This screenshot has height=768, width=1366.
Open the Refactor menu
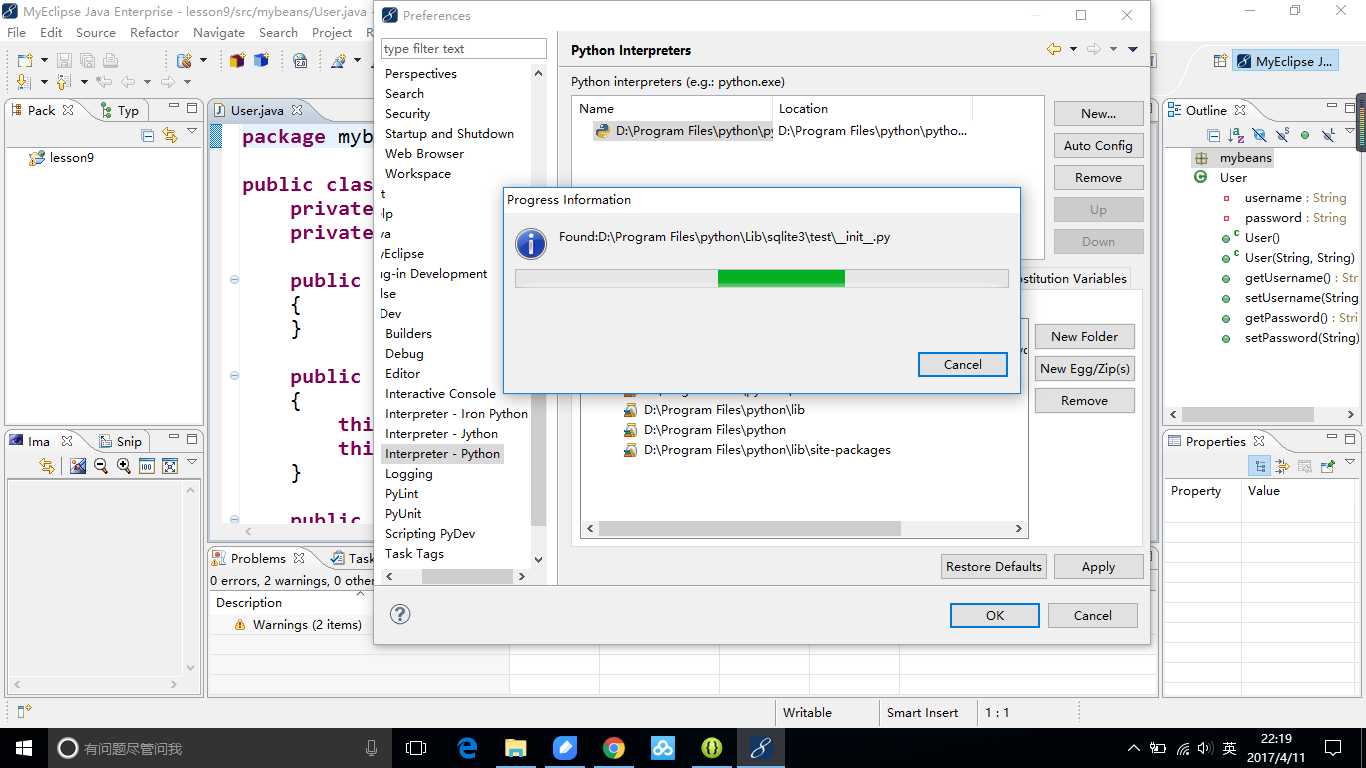coord(154,32)
